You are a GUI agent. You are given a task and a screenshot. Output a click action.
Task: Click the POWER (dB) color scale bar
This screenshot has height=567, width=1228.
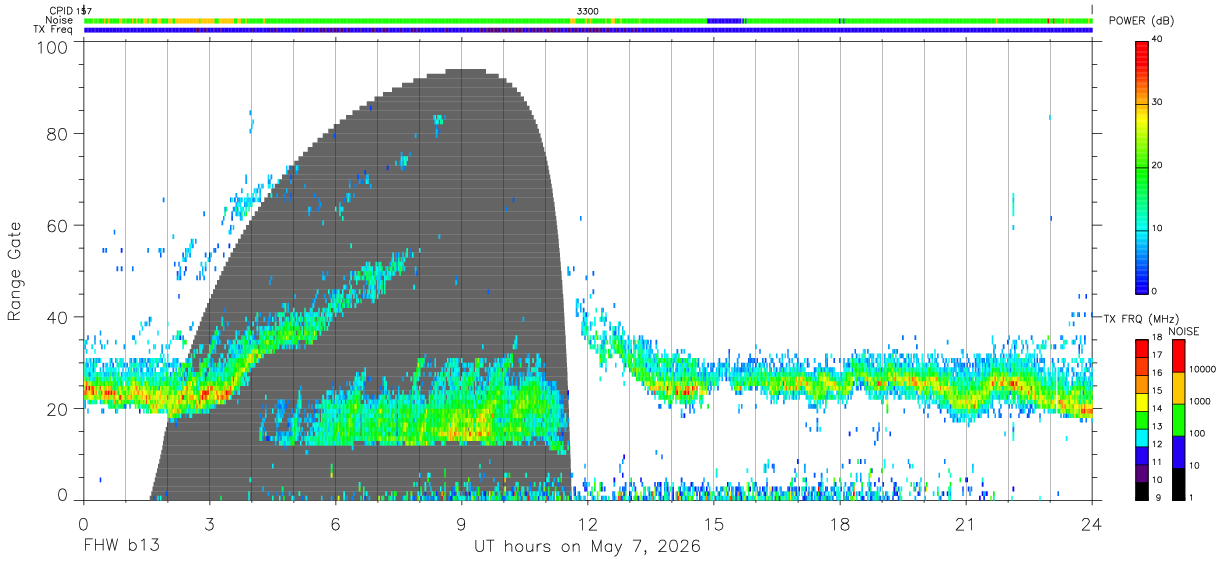[x=1142, y=166]
